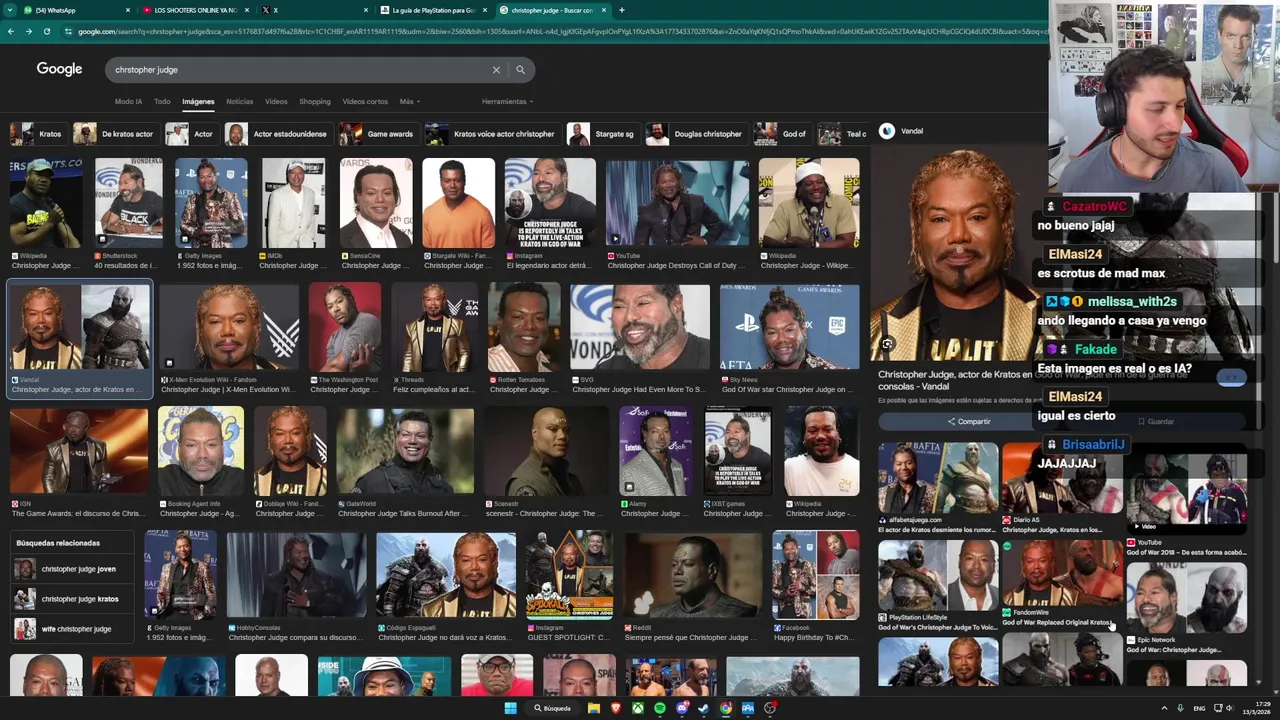The image size is (1280, 720).
Task: Open the Booking Agent Info result
Action: click(200, 463)
